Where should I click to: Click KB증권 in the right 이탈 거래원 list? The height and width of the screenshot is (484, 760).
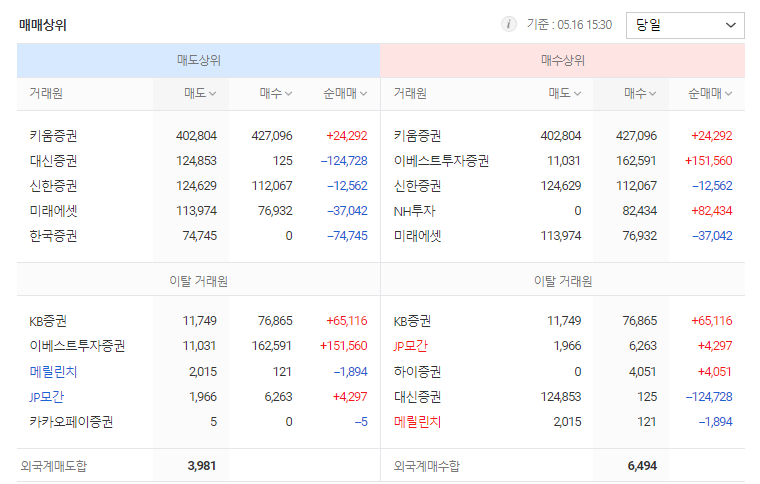pyautogui.click(x=412, y=321)
